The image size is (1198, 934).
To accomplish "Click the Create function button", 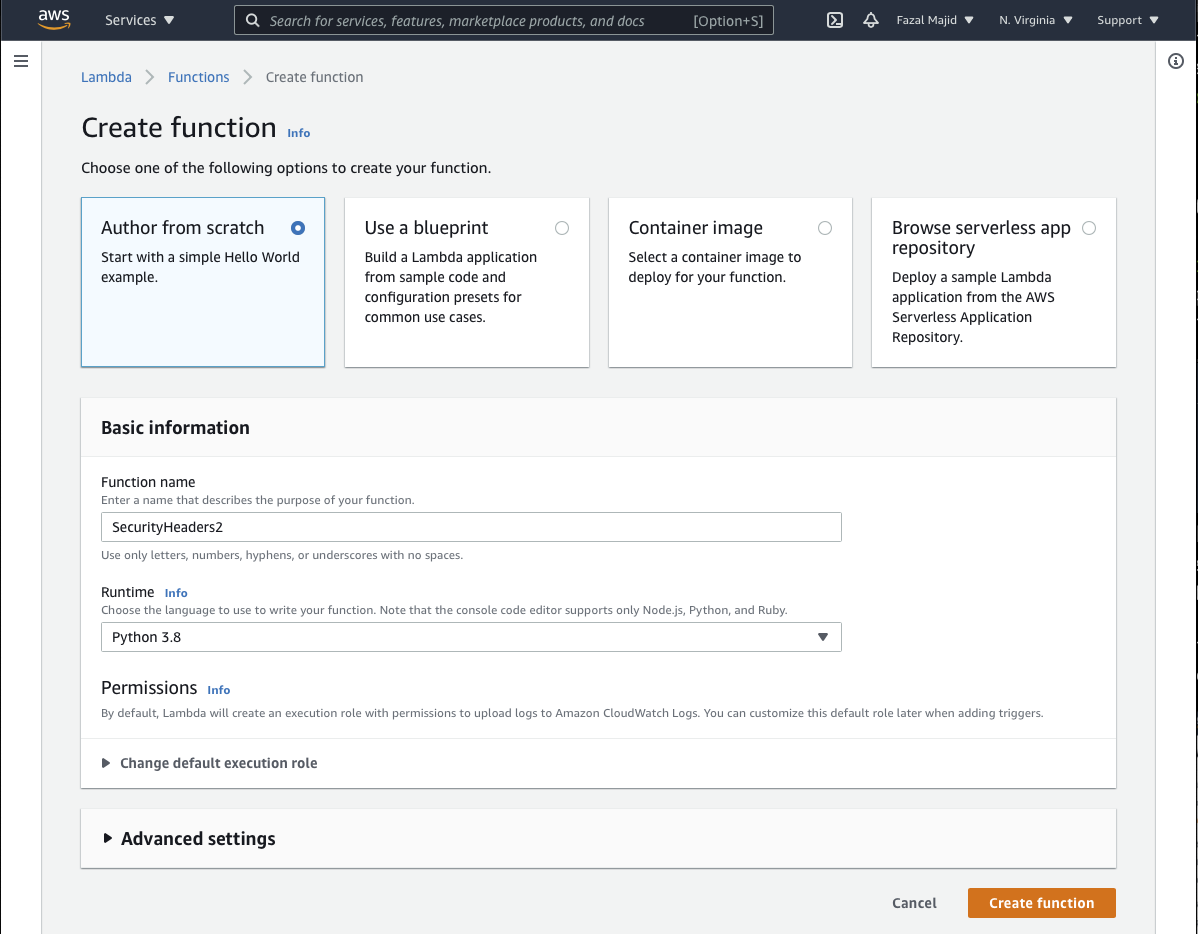I will pyautogui.click(x=1041, y=903).
